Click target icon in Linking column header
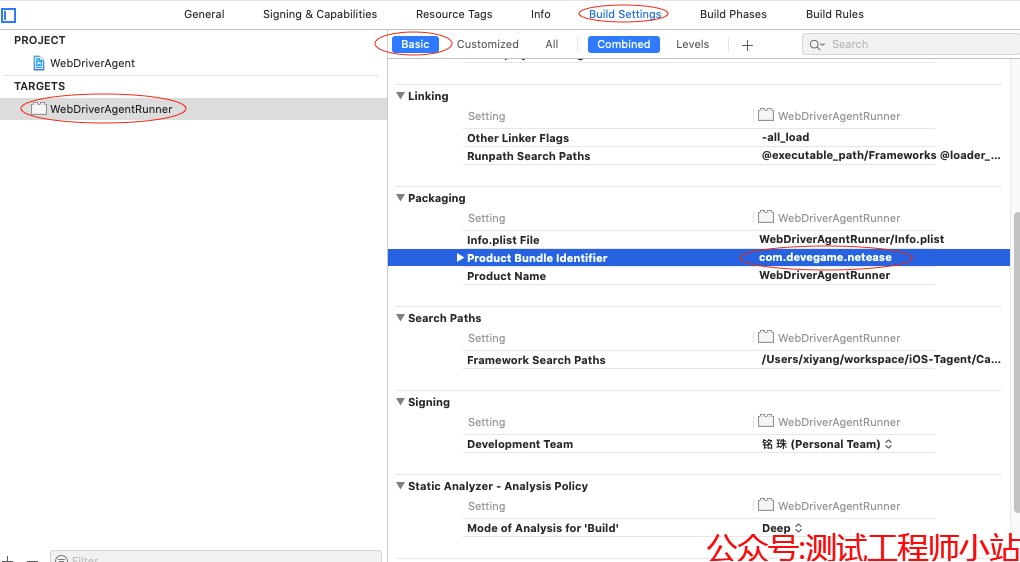The width and height of the screenshot is (1020, 562). coord(766,115)
